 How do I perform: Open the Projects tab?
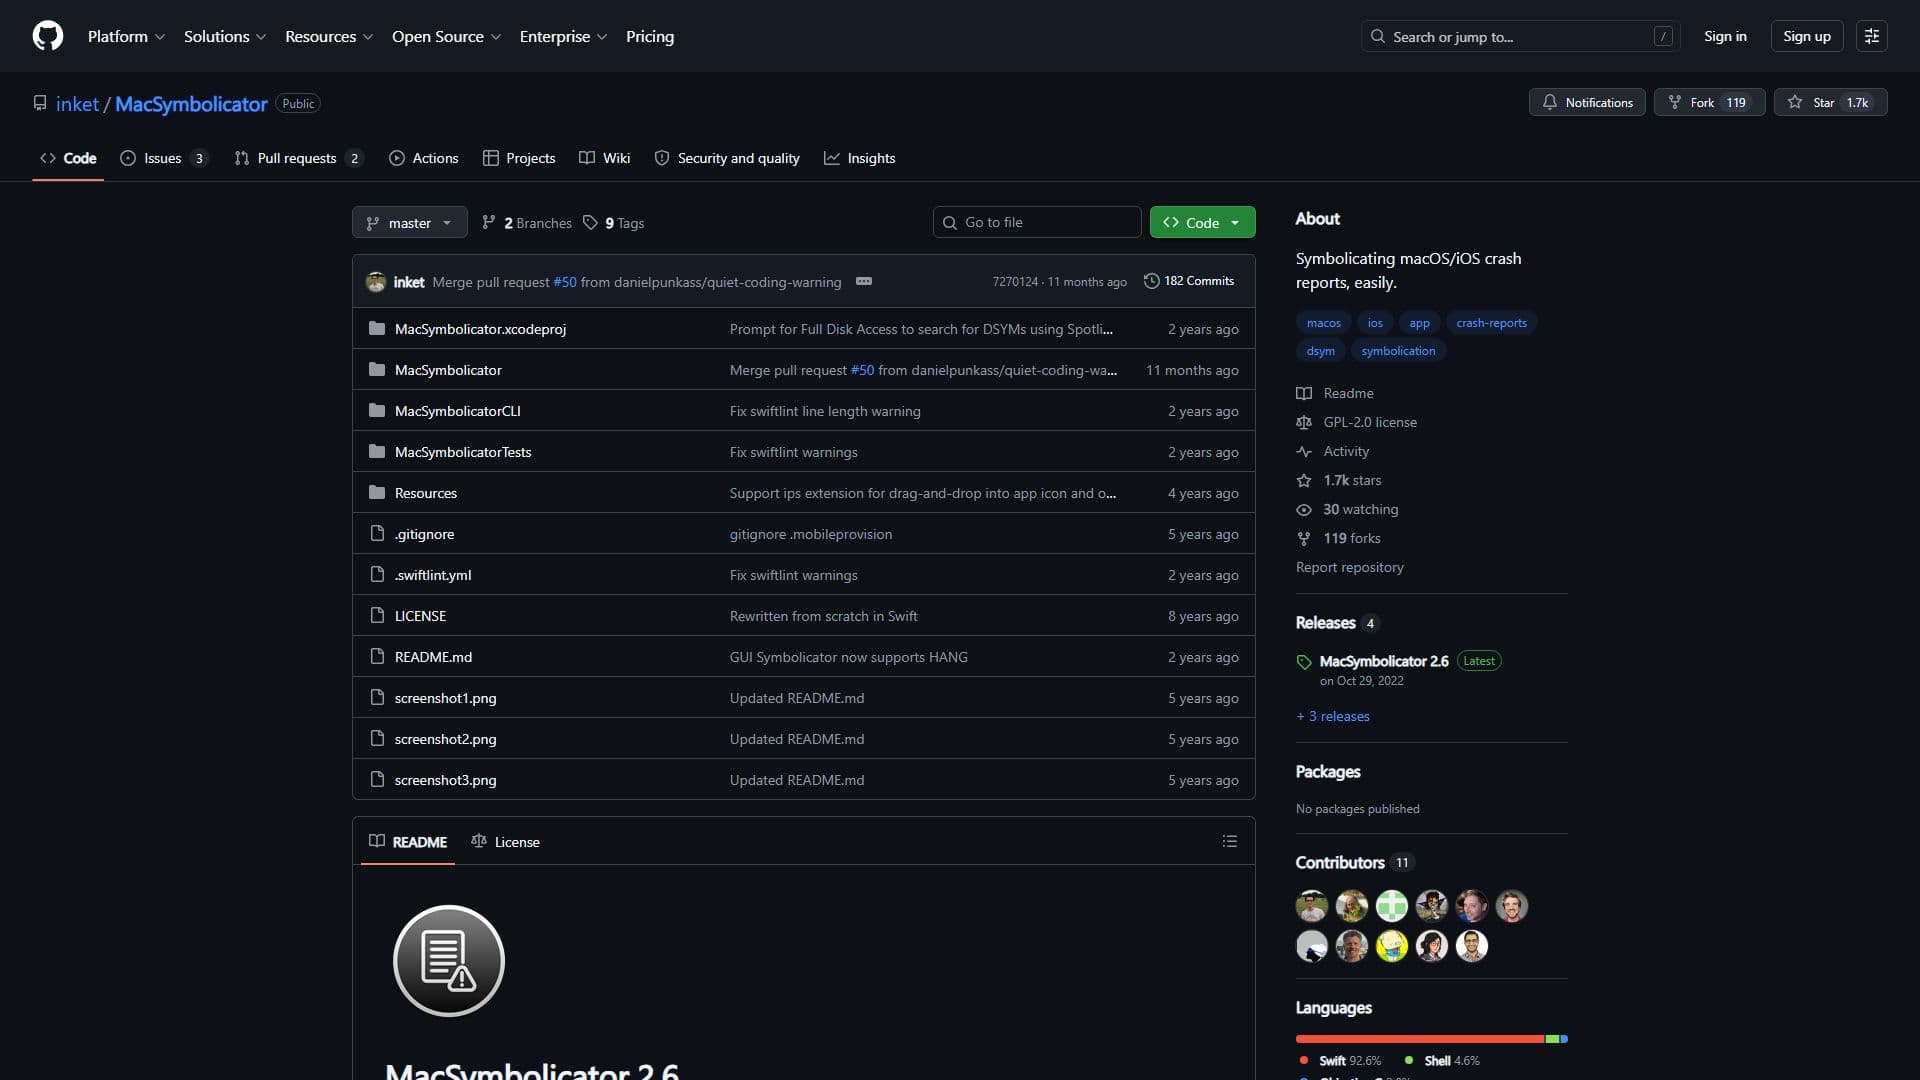click(x=519, y=158)
